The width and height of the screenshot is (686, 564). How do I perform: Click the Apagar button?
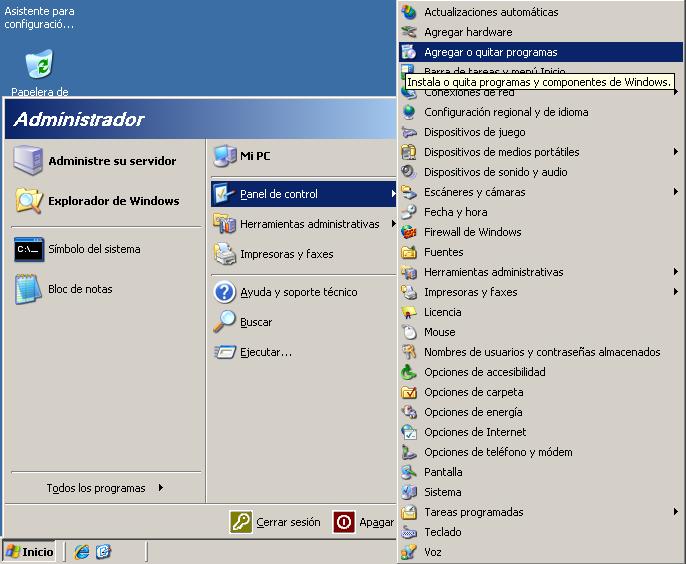click(364, 522)
